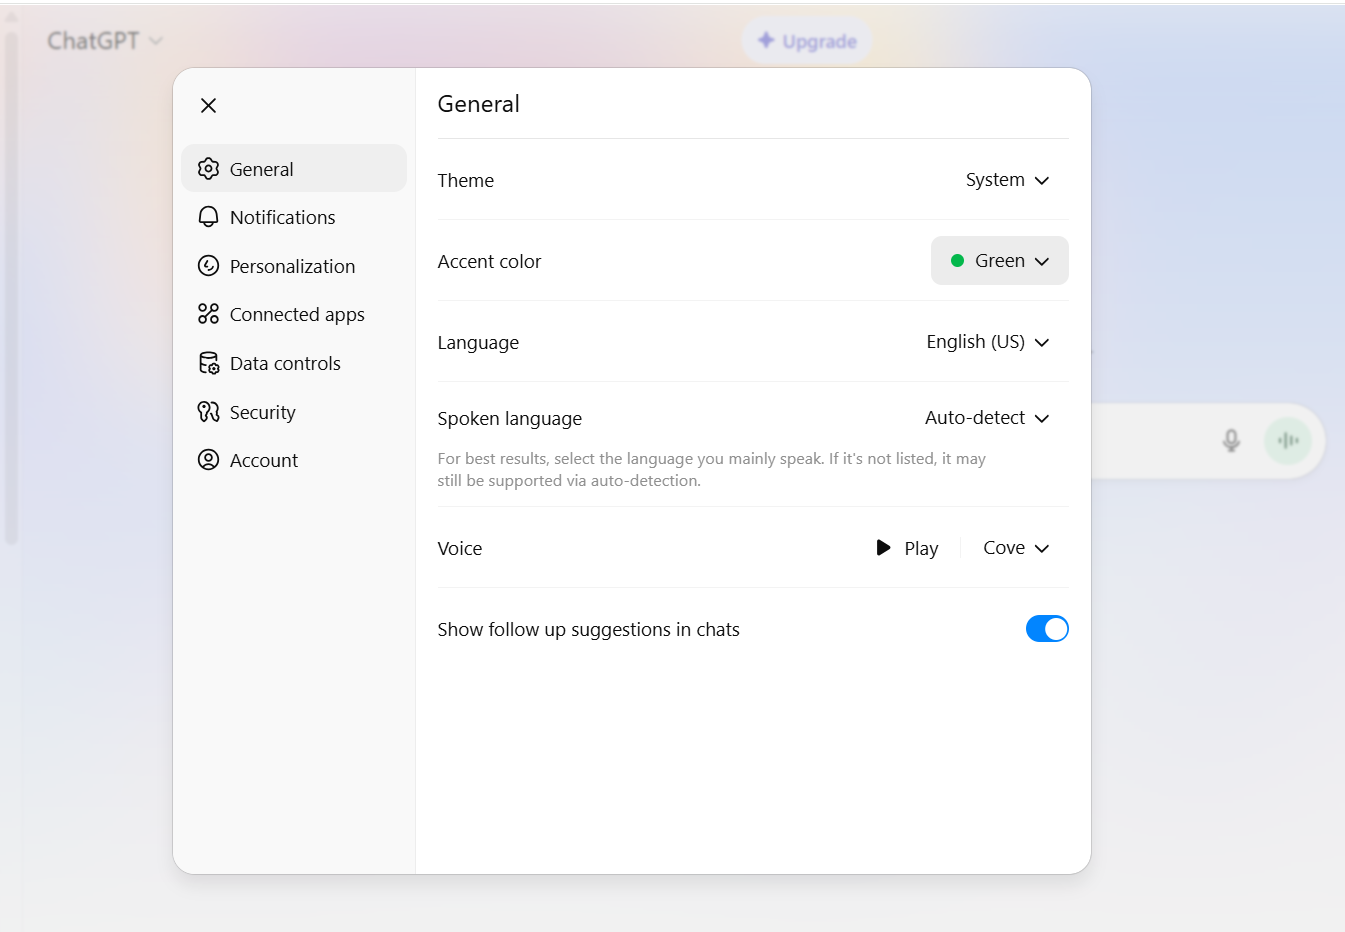1345x932 pixels.
Task: Play the Cove voice sample
Action: (x=907, y=548)
